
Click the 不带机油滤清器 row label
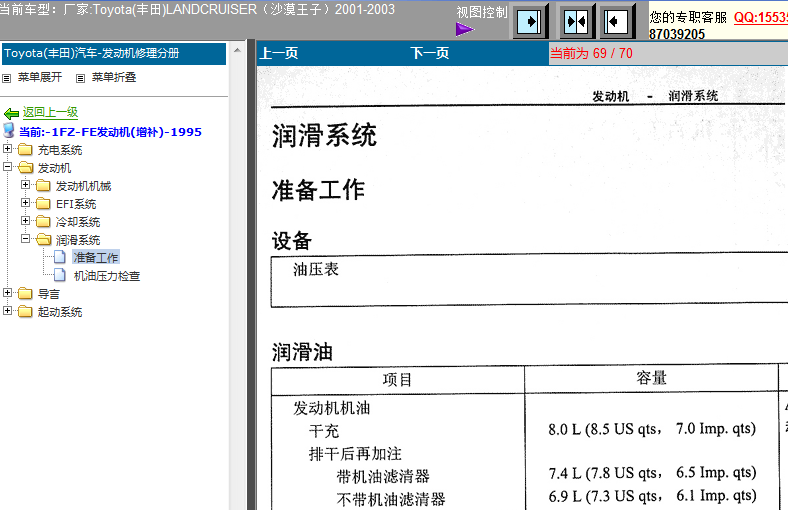(391, 499)
